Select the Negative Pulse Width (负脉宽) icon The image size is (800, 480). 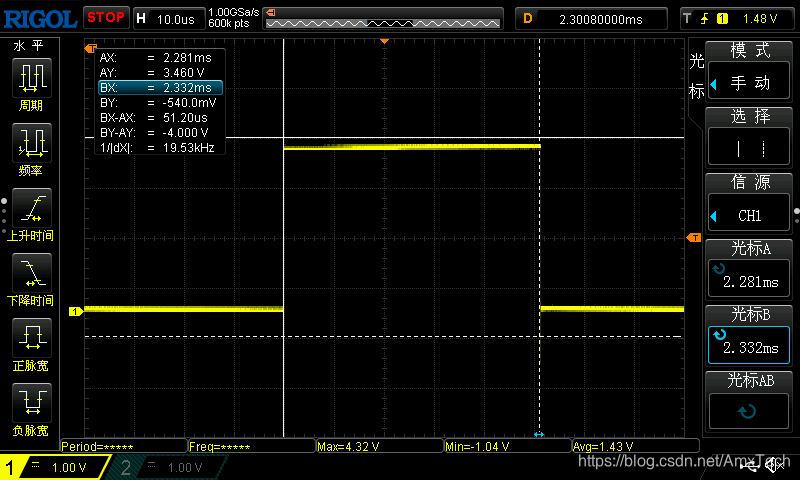32,403
